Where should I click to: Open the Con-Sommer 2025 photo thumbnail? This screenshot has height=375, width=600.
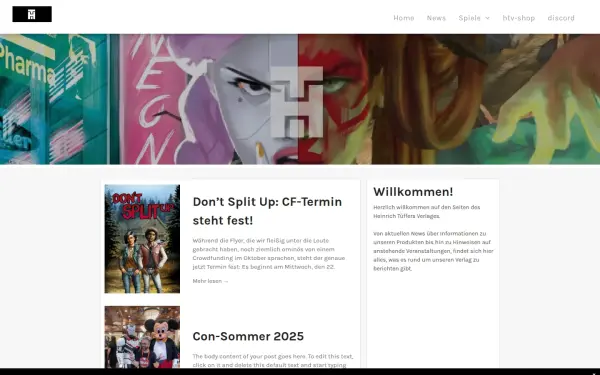(142, 337)
